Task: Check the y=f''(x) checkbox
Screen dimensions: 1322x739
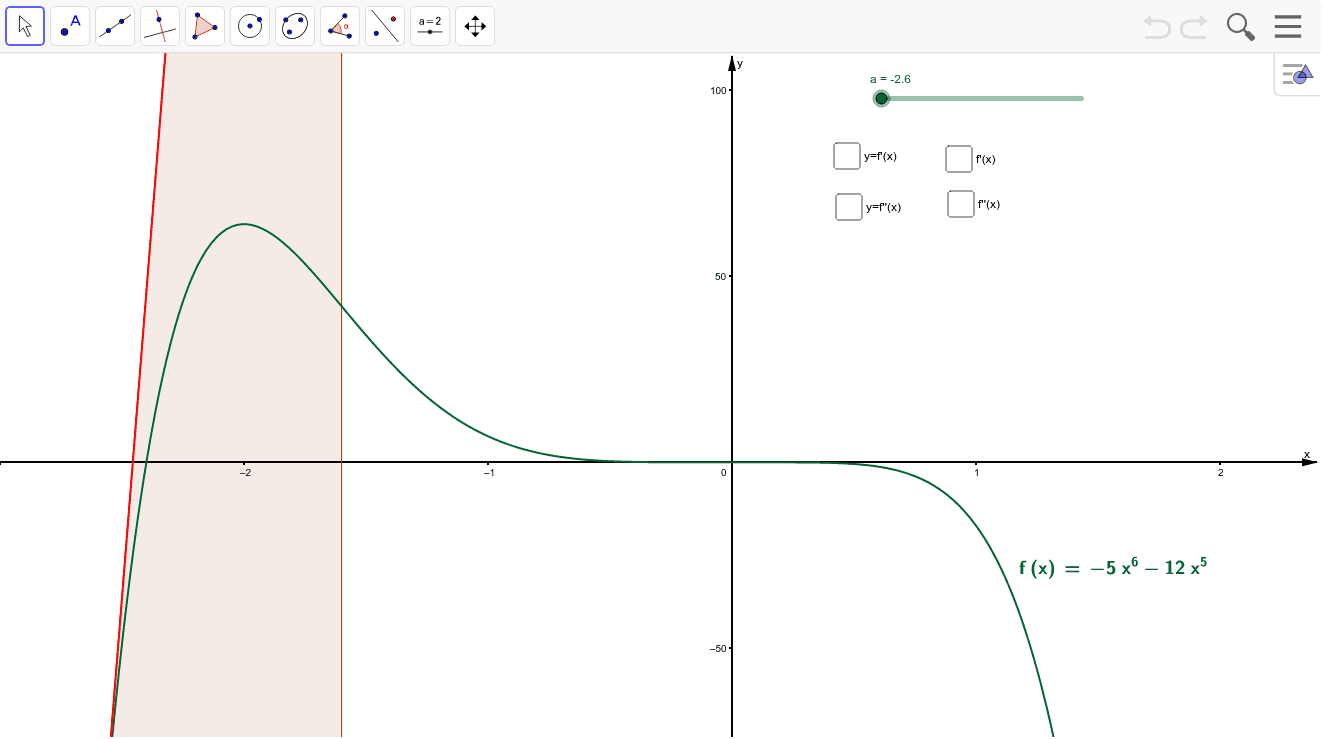Action: pyautogui.click(x=847, y=206)
